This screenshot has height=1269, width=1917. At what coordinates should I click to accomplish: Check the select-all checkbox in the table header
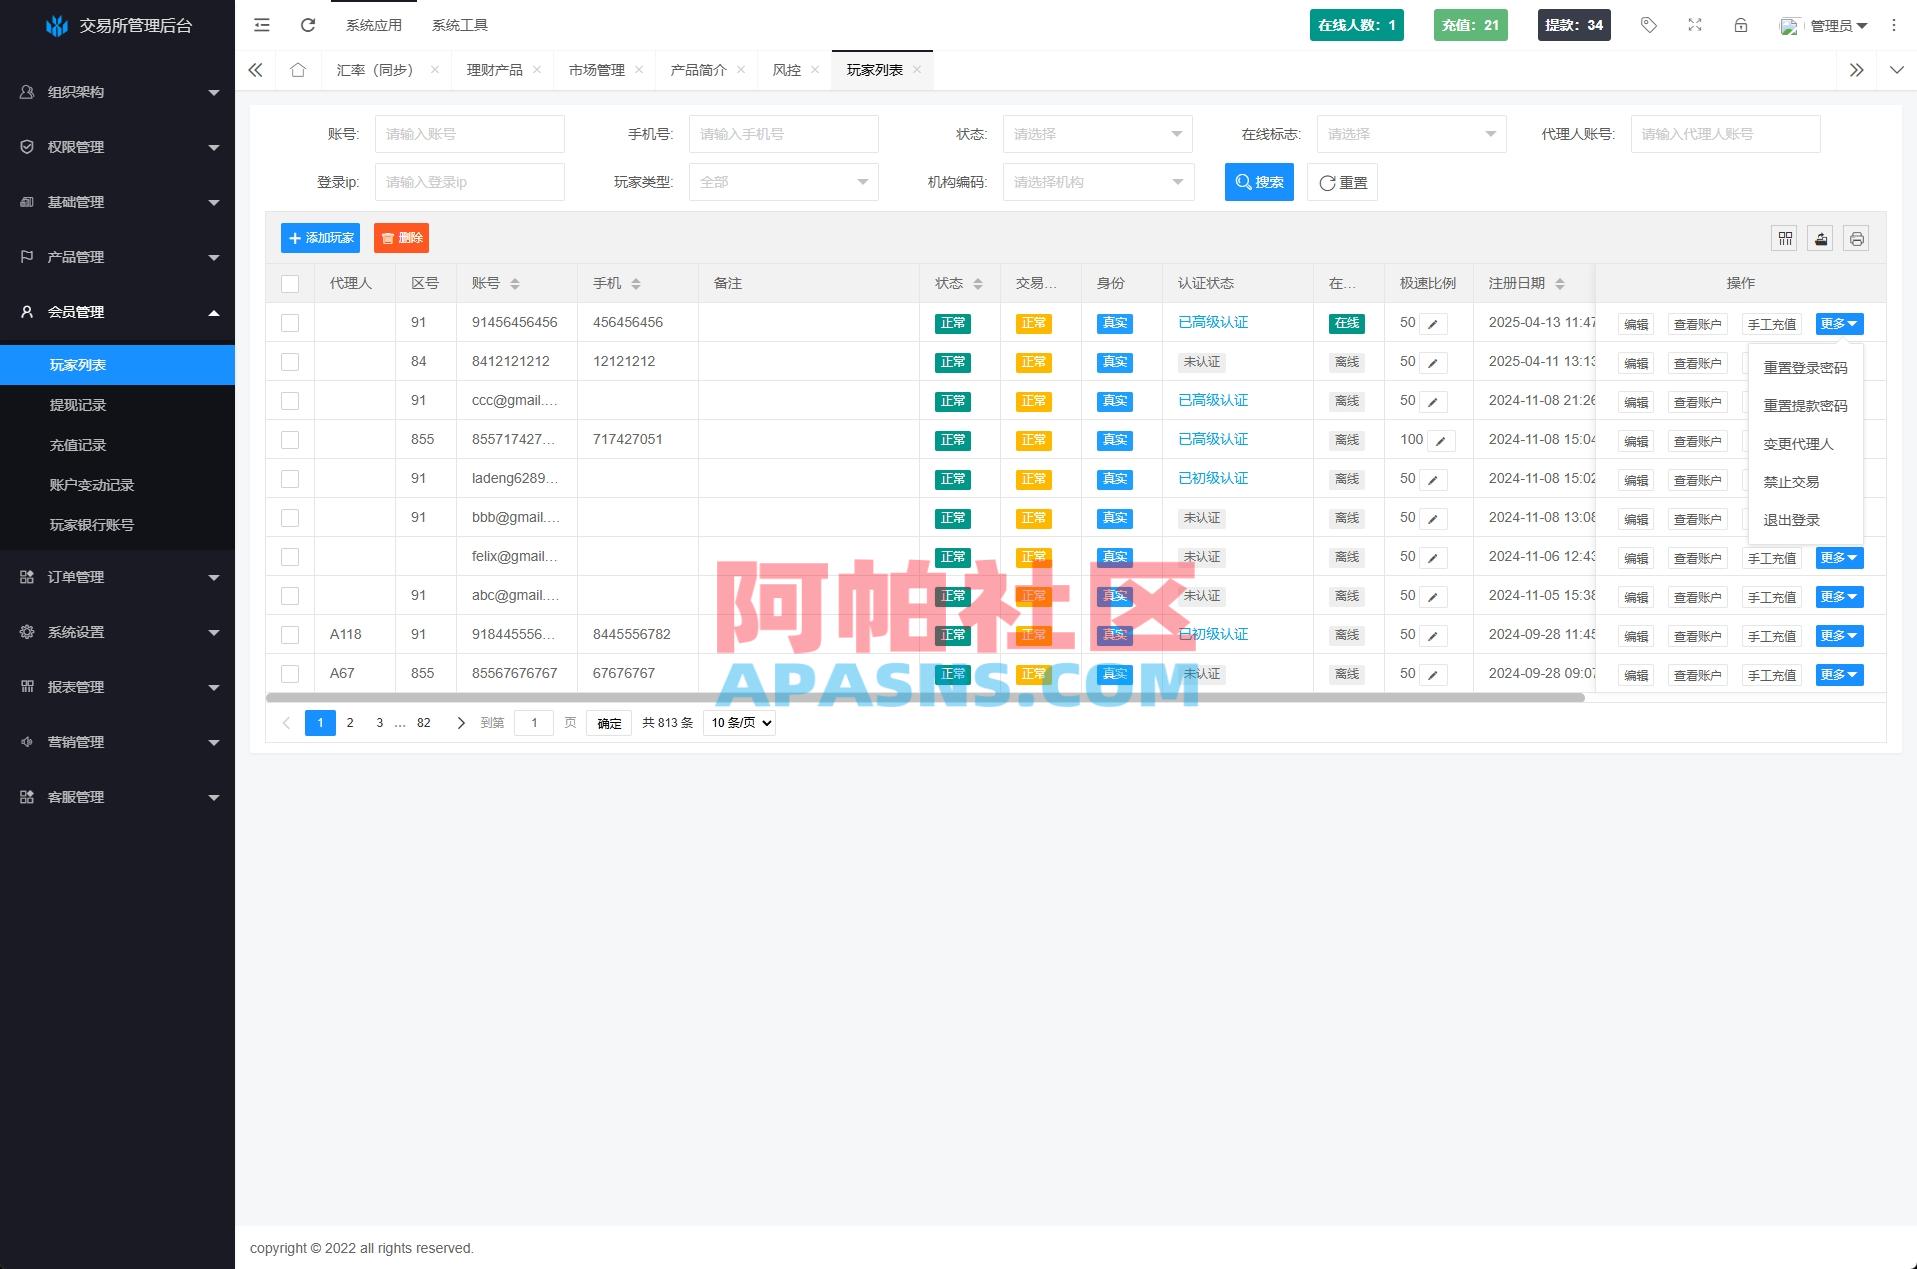[x=290, y=283]
